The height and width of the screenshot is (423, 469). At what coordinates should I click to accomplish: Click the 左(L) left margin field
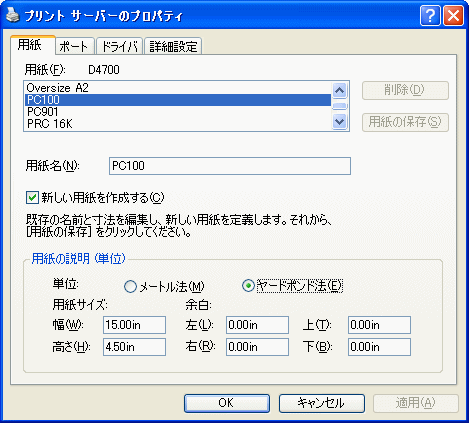pos(257,325)
